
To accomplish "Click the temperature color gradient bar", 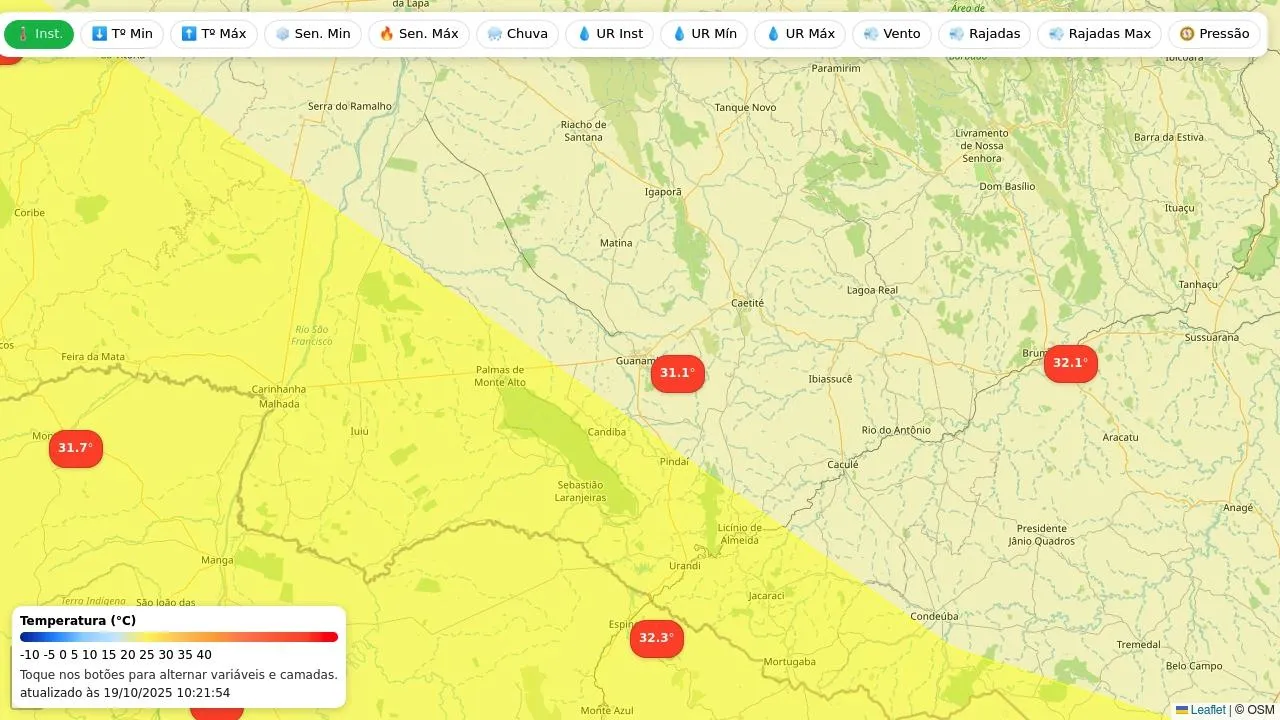I will point(179,637).
